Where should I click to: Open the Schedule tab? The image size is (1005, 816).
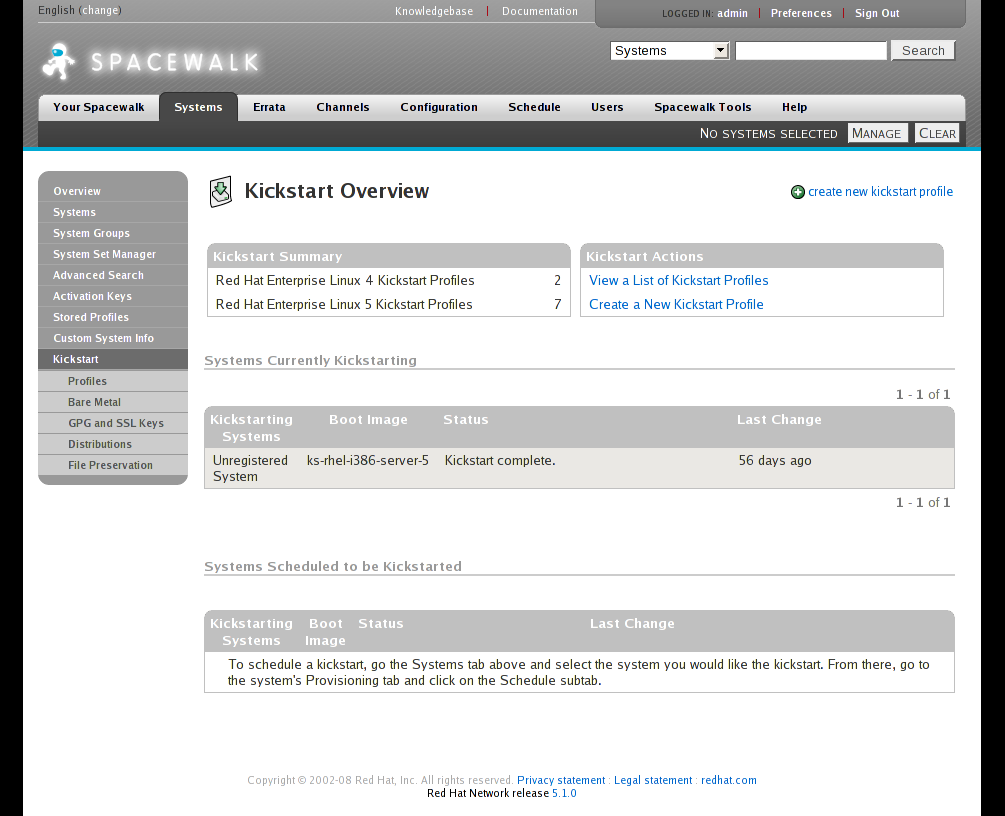tap(535, 107)
